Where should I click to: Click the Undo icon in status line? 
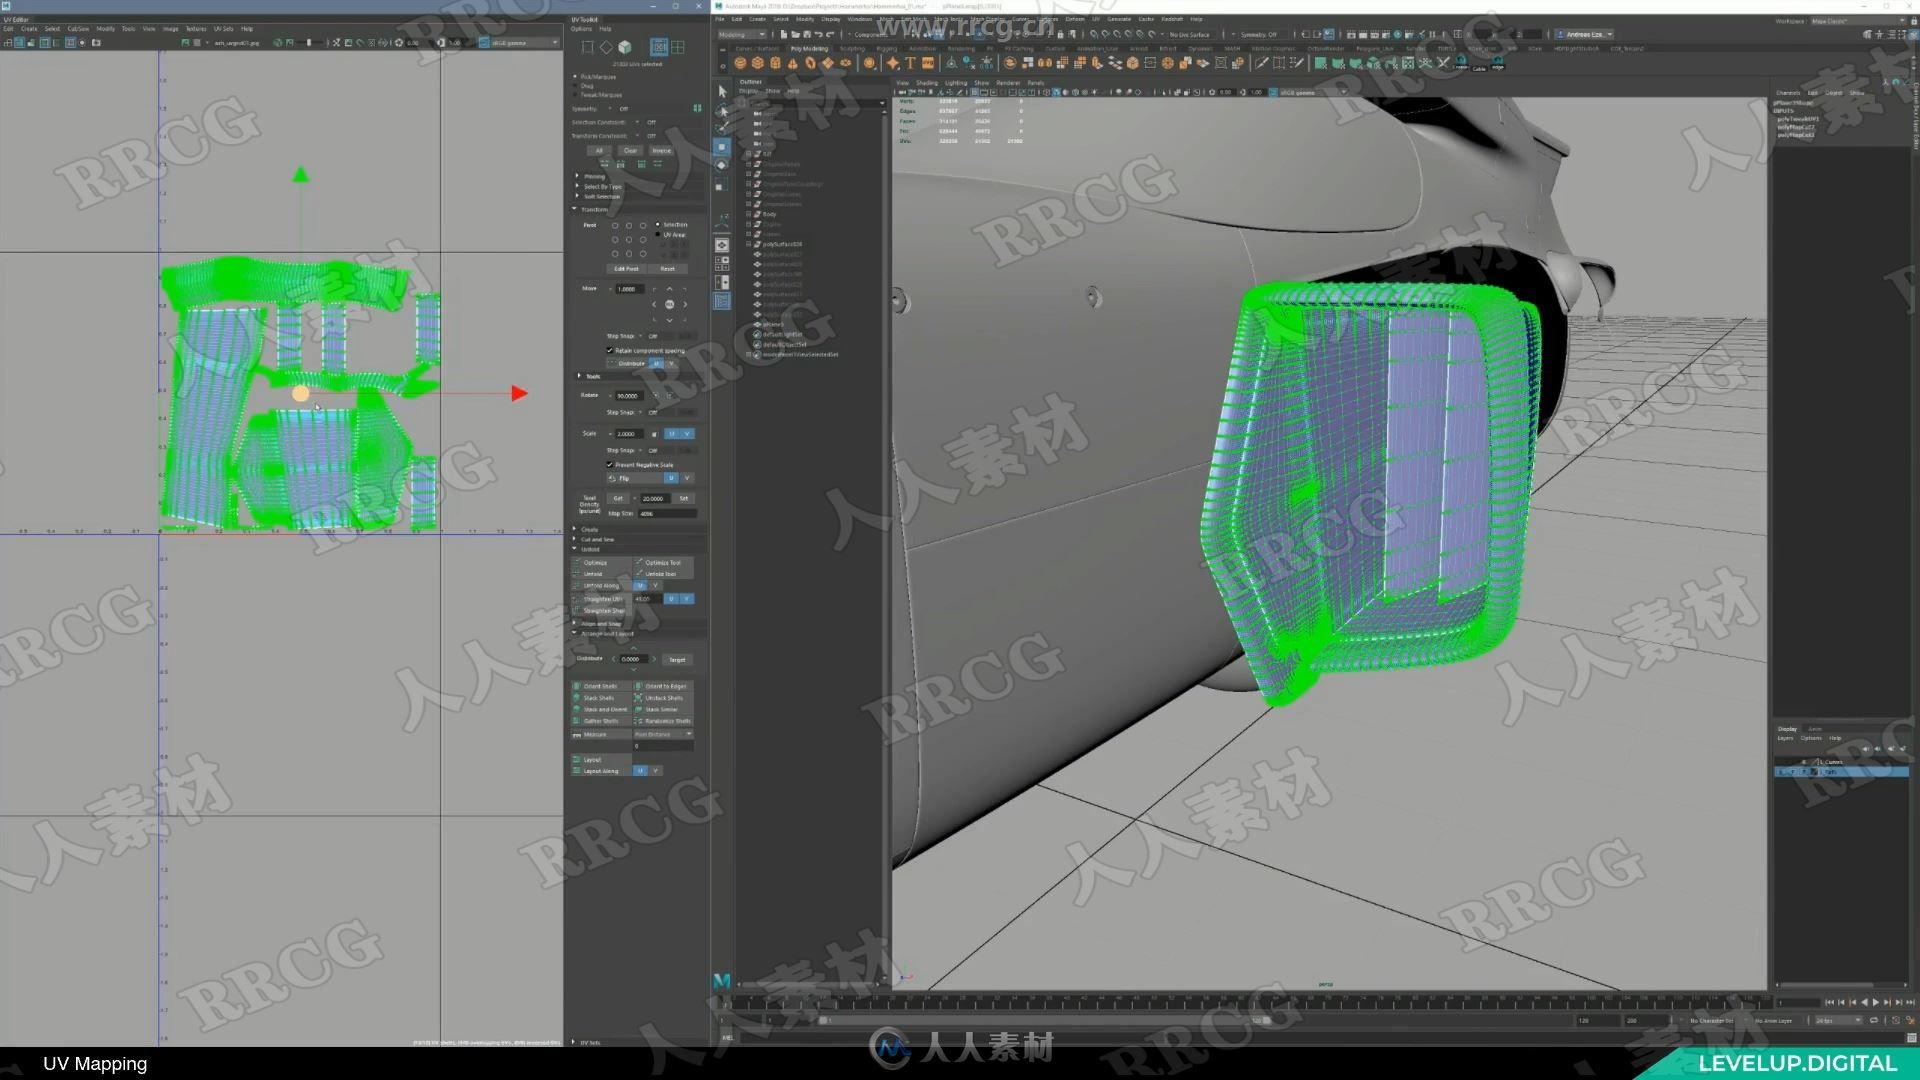[x=818, y=34]
